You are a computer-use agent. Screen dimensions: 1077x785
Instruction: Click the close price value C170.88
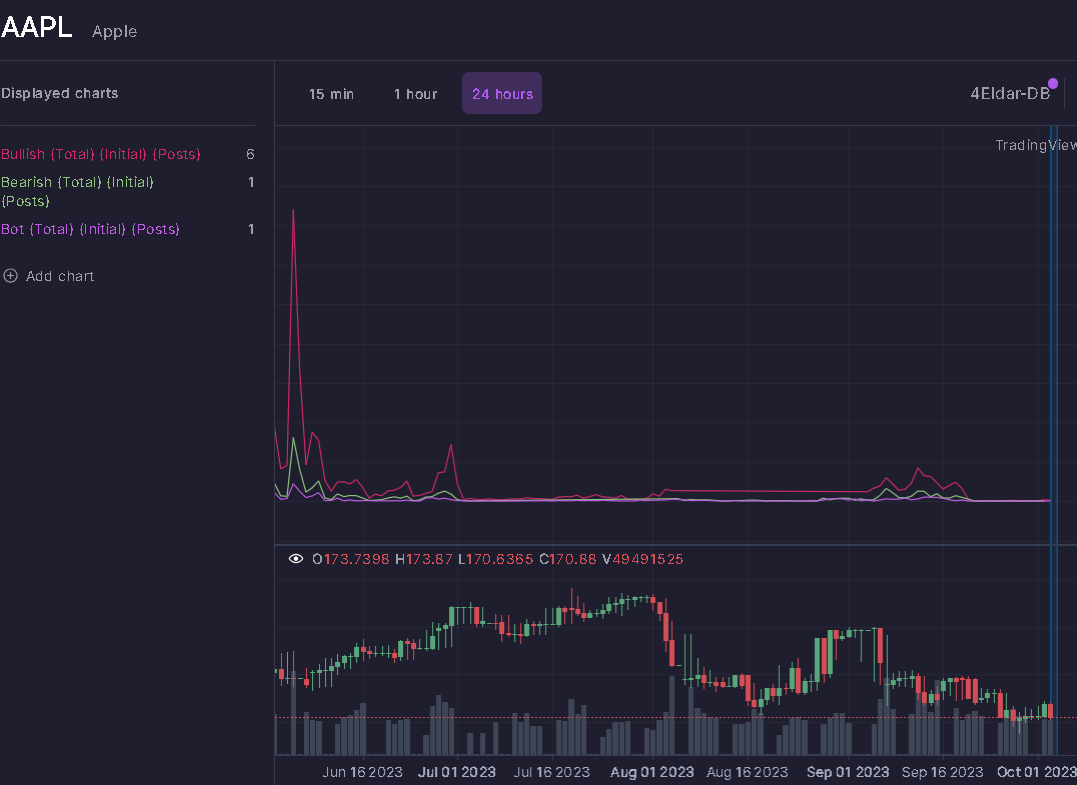pos(568,559)
